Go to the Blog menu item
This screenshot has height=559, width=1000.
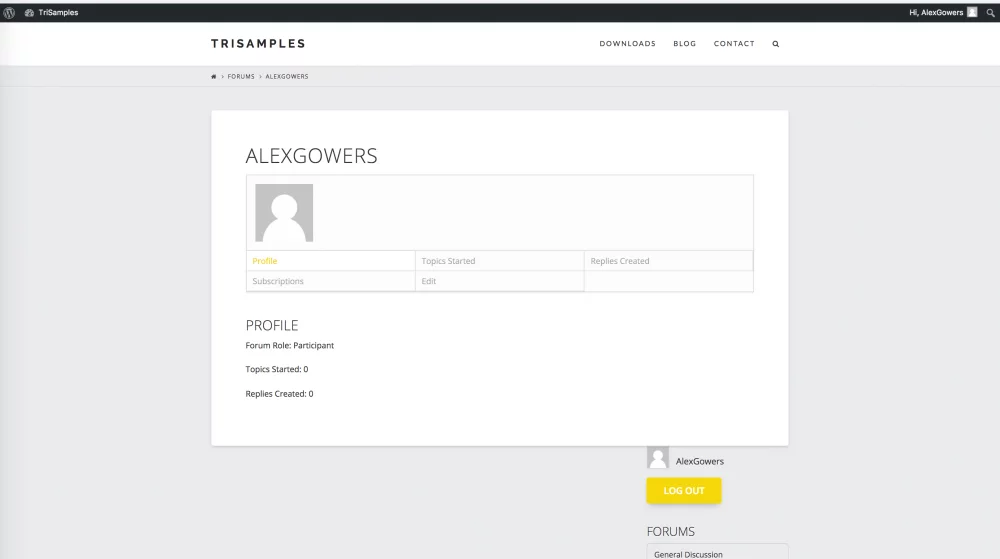pos(685,44)
